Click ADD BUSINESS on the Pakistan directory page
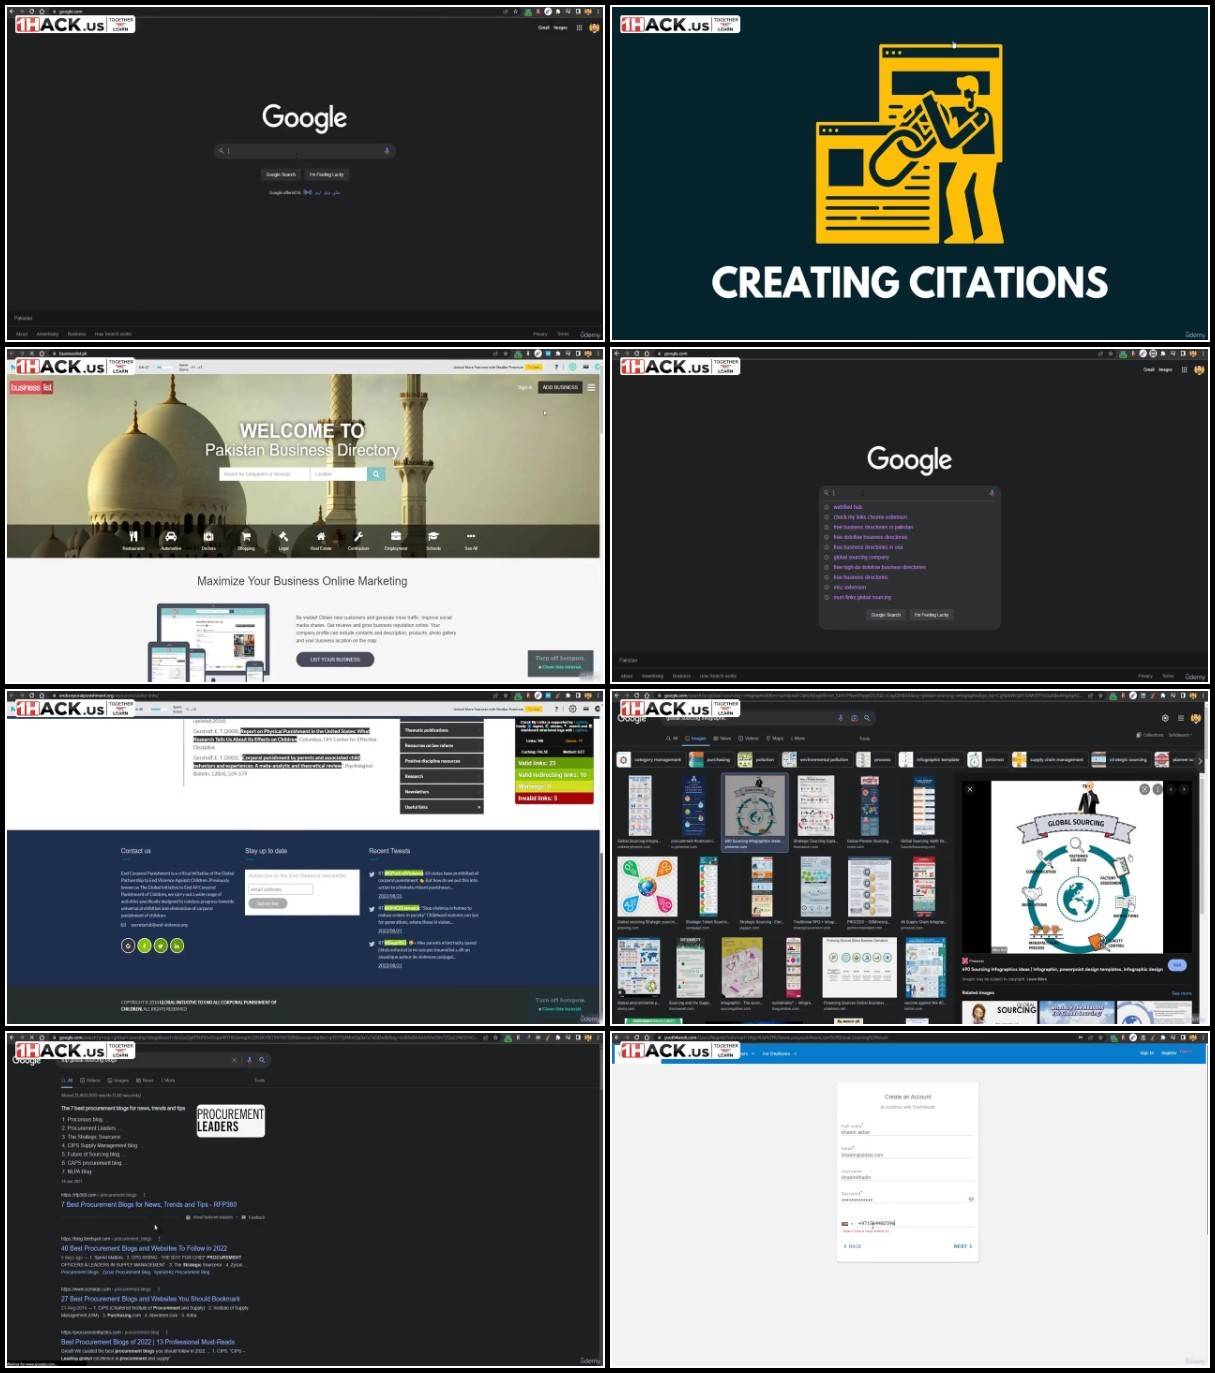Image resolution: width=1215 pixels, height=1373 pixels. click(560, 387)
